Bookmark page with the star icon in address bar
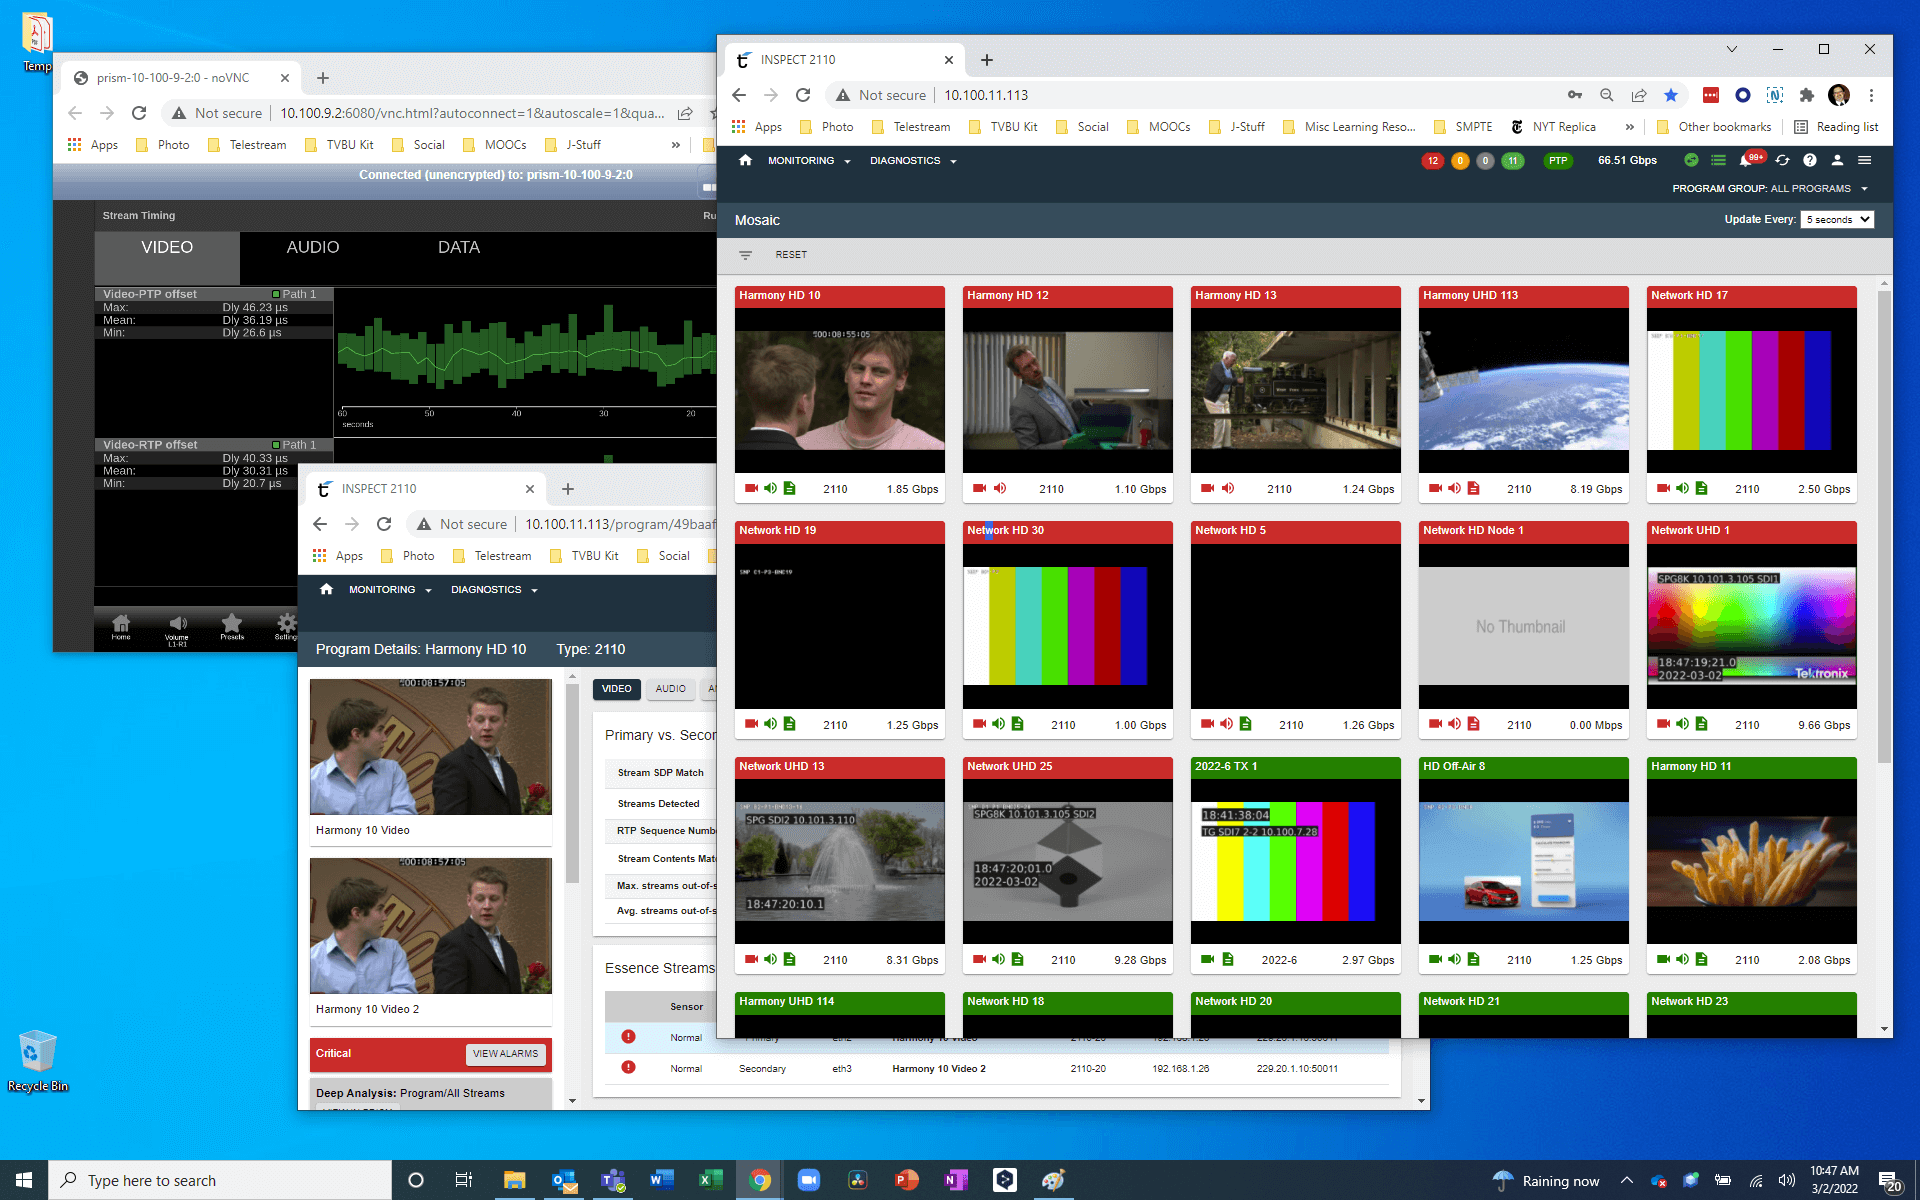1920x1200 pixels. [1671, 95]
